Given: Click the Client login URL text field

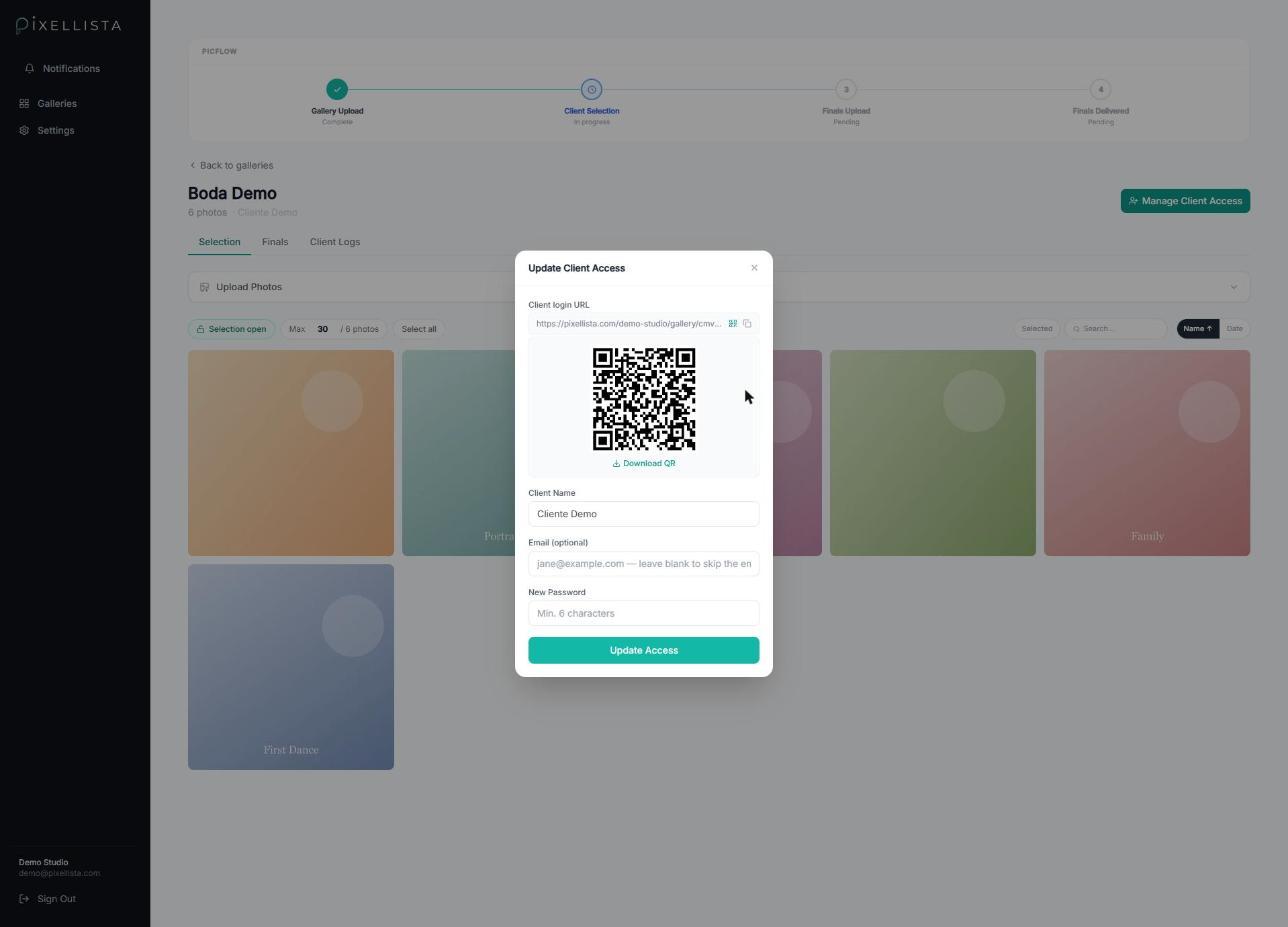Looking at the screenshot, I should 628,324.
